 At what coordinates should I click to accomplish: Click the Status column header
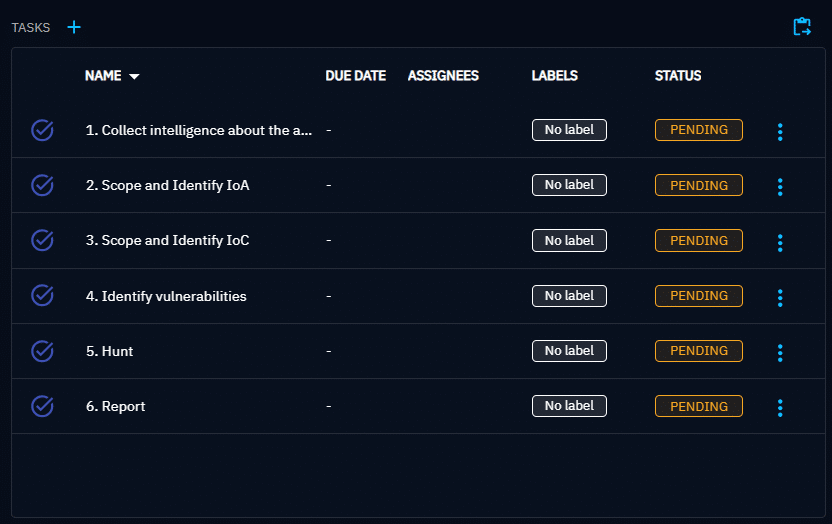click(677, 76)
